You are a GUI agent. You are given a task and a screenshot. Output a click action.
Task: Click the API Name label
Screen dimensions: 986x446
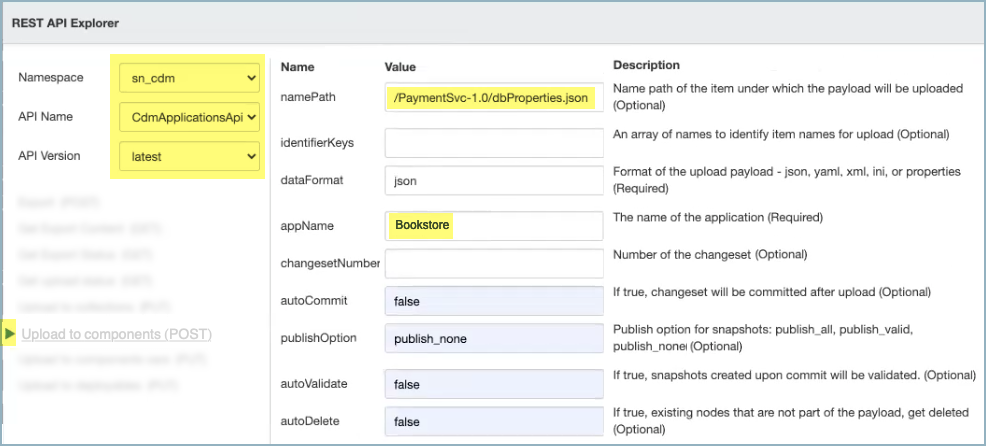(45, 116)
